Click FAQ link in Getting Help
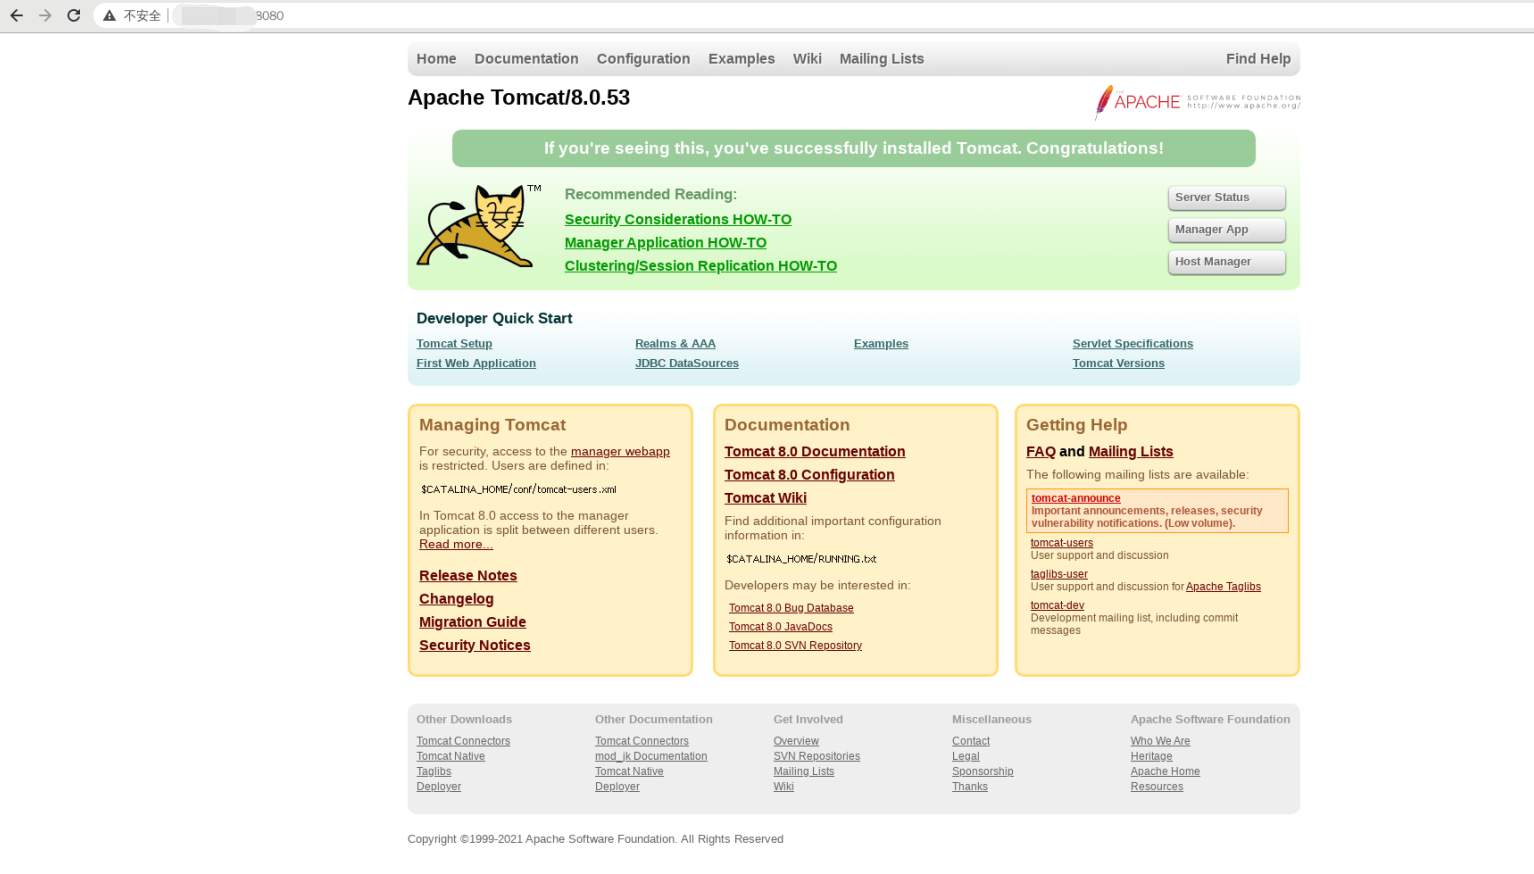Screen dimensions: 1534x874 1041,452
